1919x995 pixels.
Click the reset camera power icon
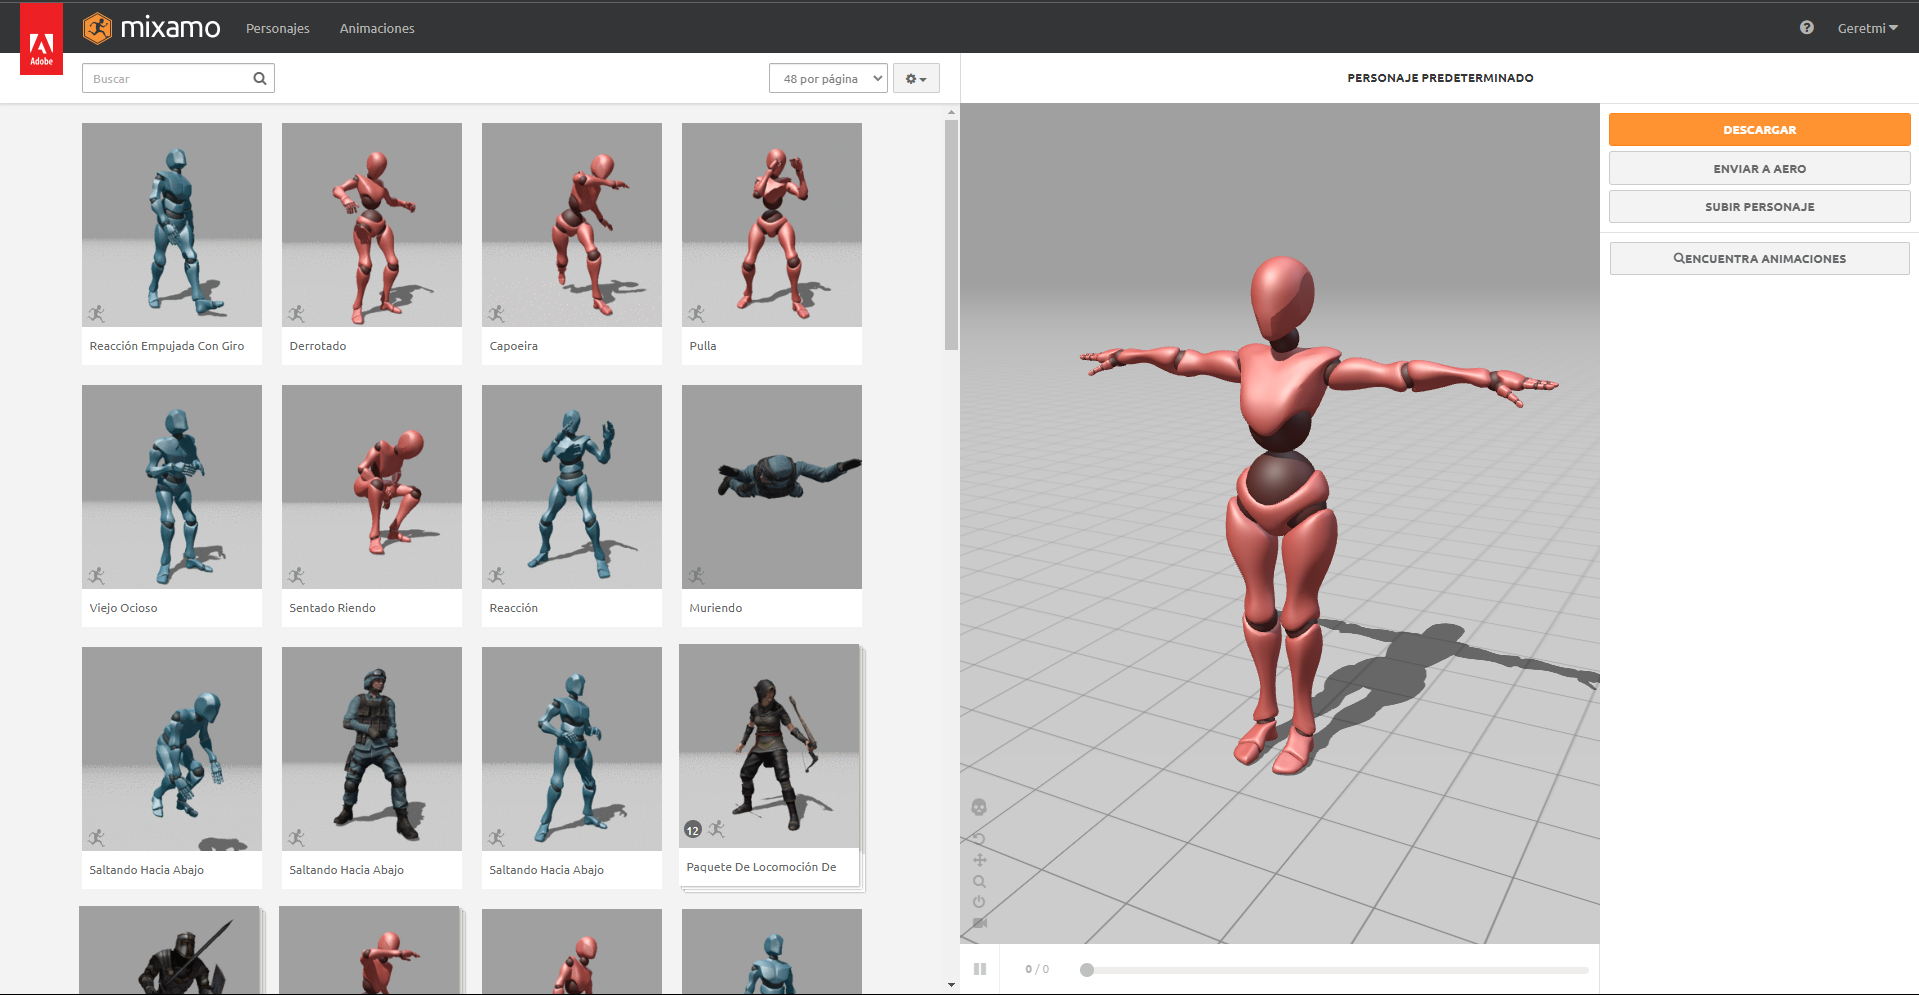pyautogui.click(x=979, y=902)
